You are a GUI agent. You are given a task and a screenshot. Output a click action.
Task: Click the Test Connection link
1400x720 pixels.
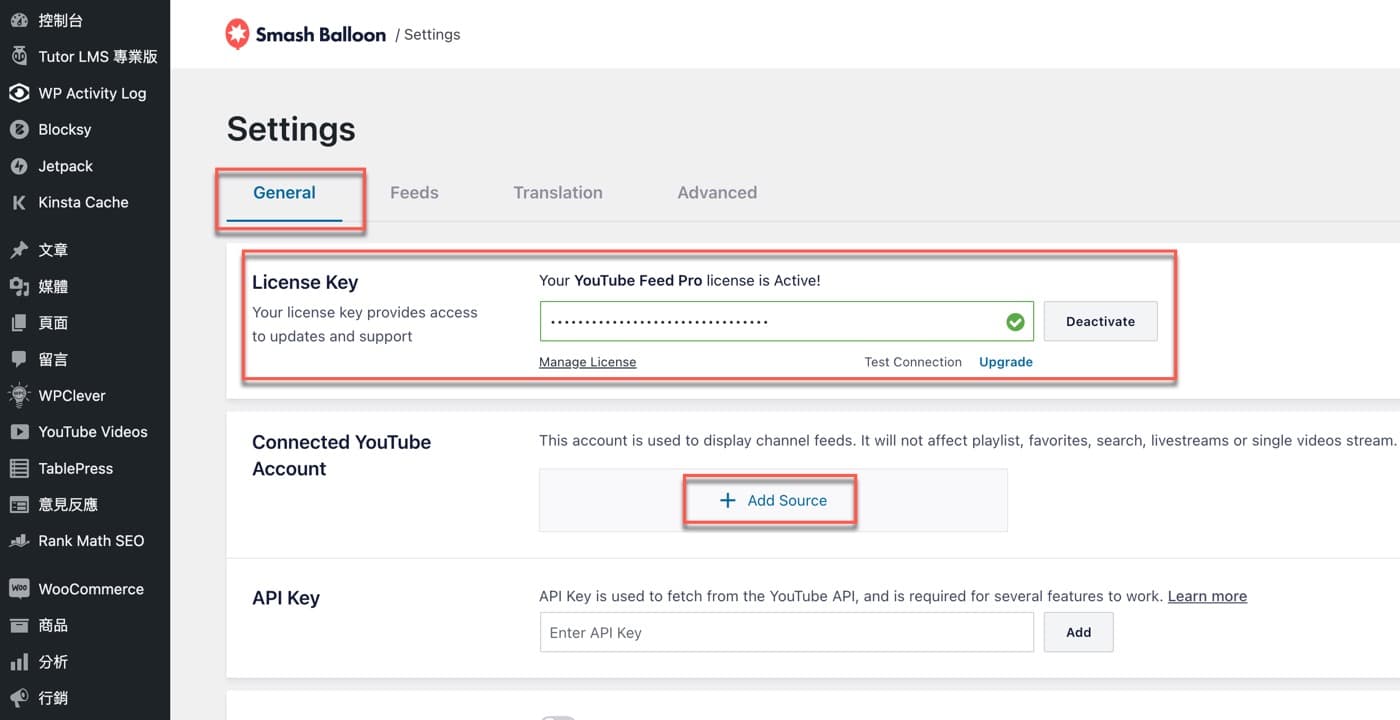[913, 362]
